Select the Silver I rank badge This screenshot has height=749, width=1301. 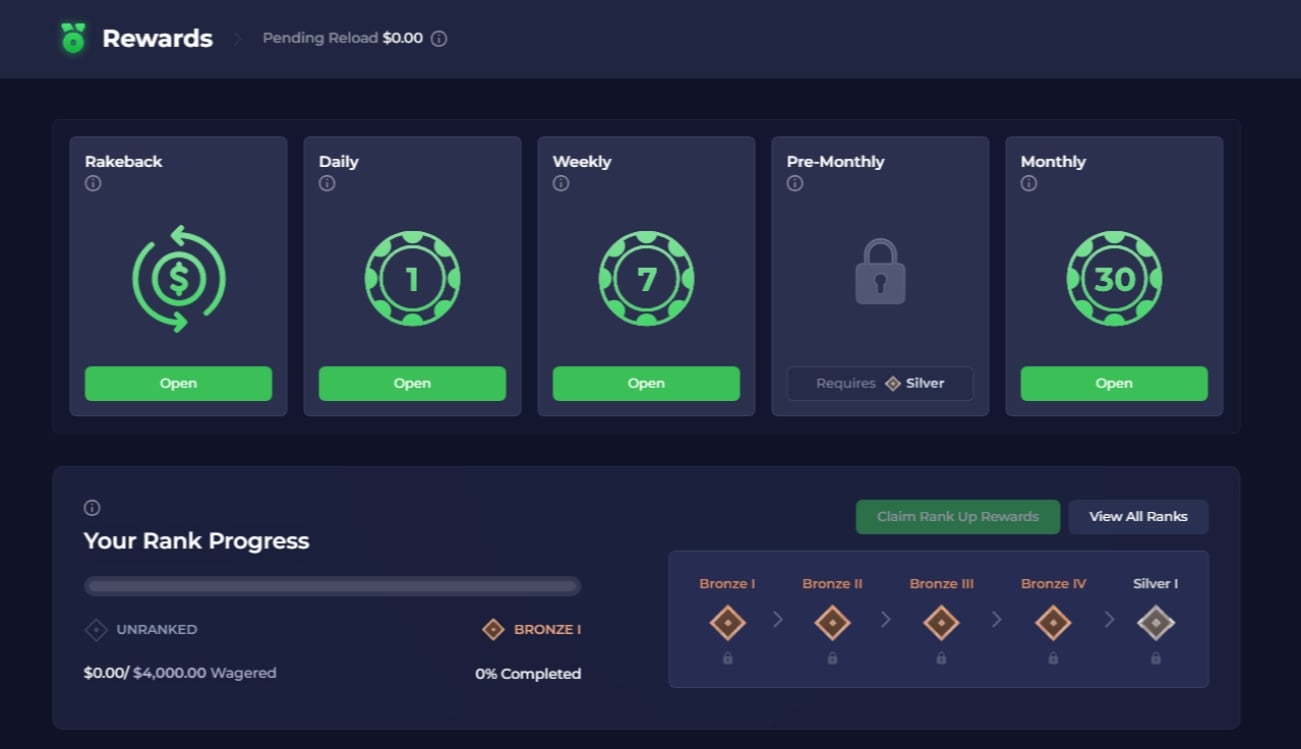click(1156, 623)
